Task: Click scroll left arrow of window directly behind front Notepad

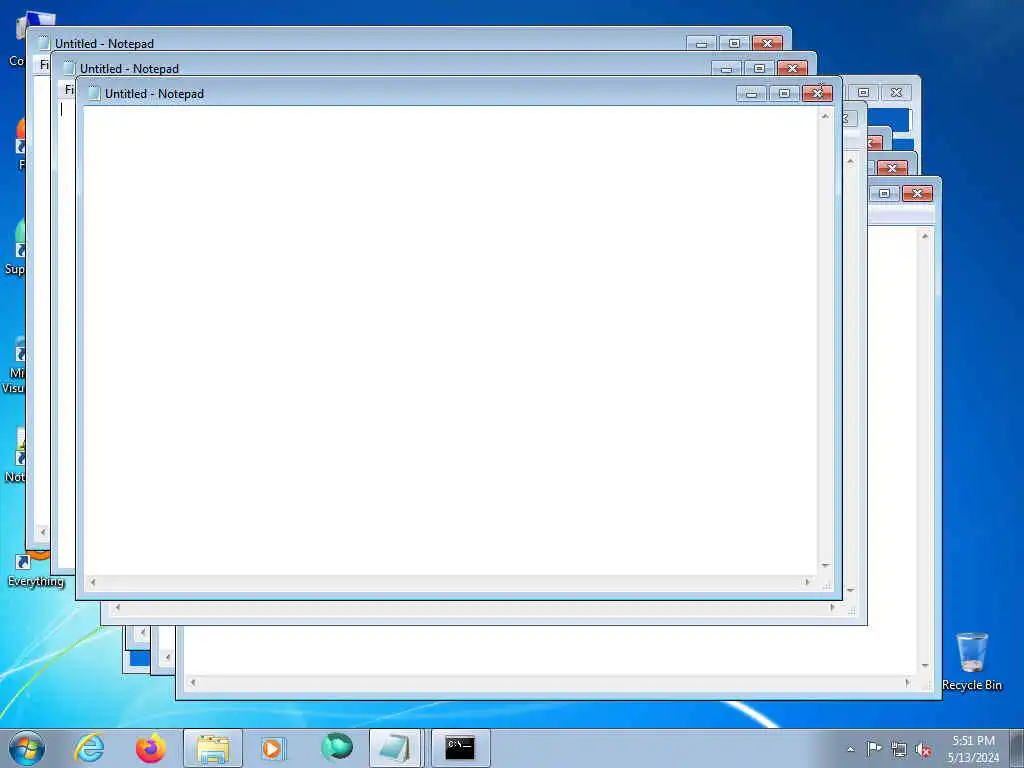Action: (118, 607)
